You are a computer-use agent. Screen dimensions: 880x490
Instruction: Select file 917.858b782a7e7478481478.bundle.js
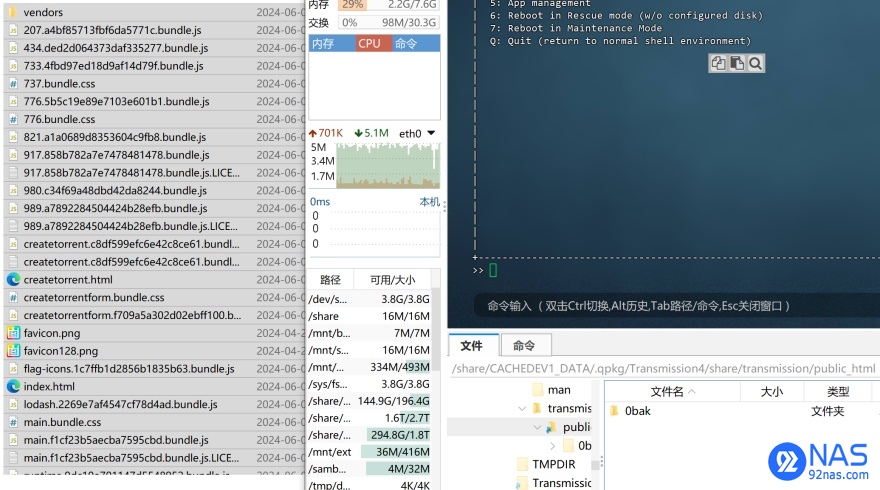tap(154, 155)
